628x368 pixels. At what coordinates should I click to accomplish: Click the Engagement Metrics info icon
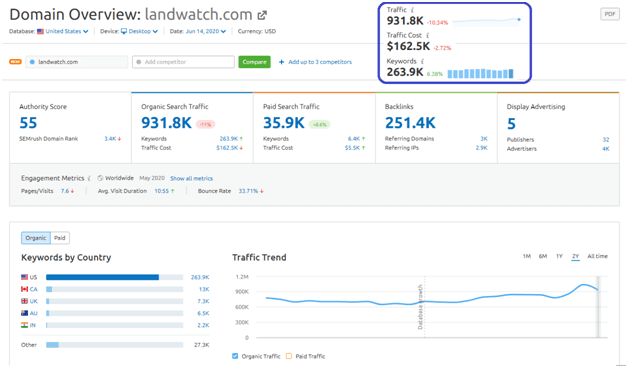(89, 178)
